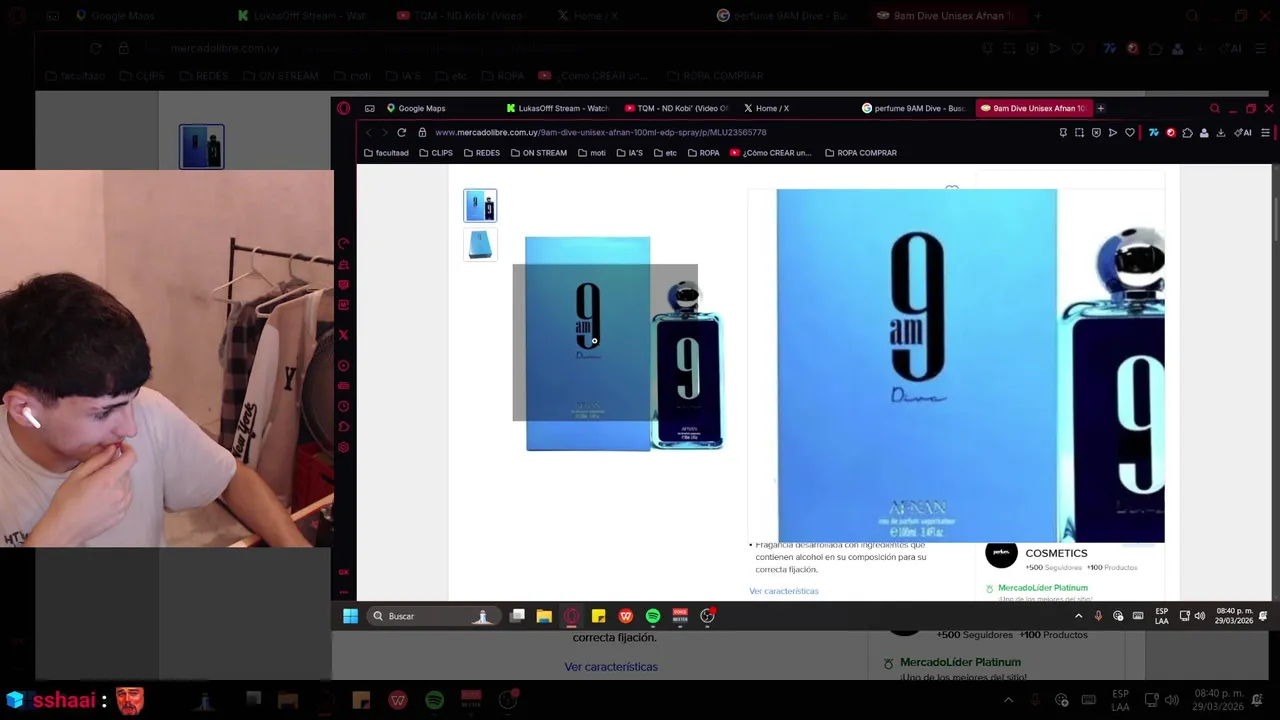This screenshot has height=720, width=1280.
Task: Open the Opera GX taskbar icon
Action: tap(571, 616)
